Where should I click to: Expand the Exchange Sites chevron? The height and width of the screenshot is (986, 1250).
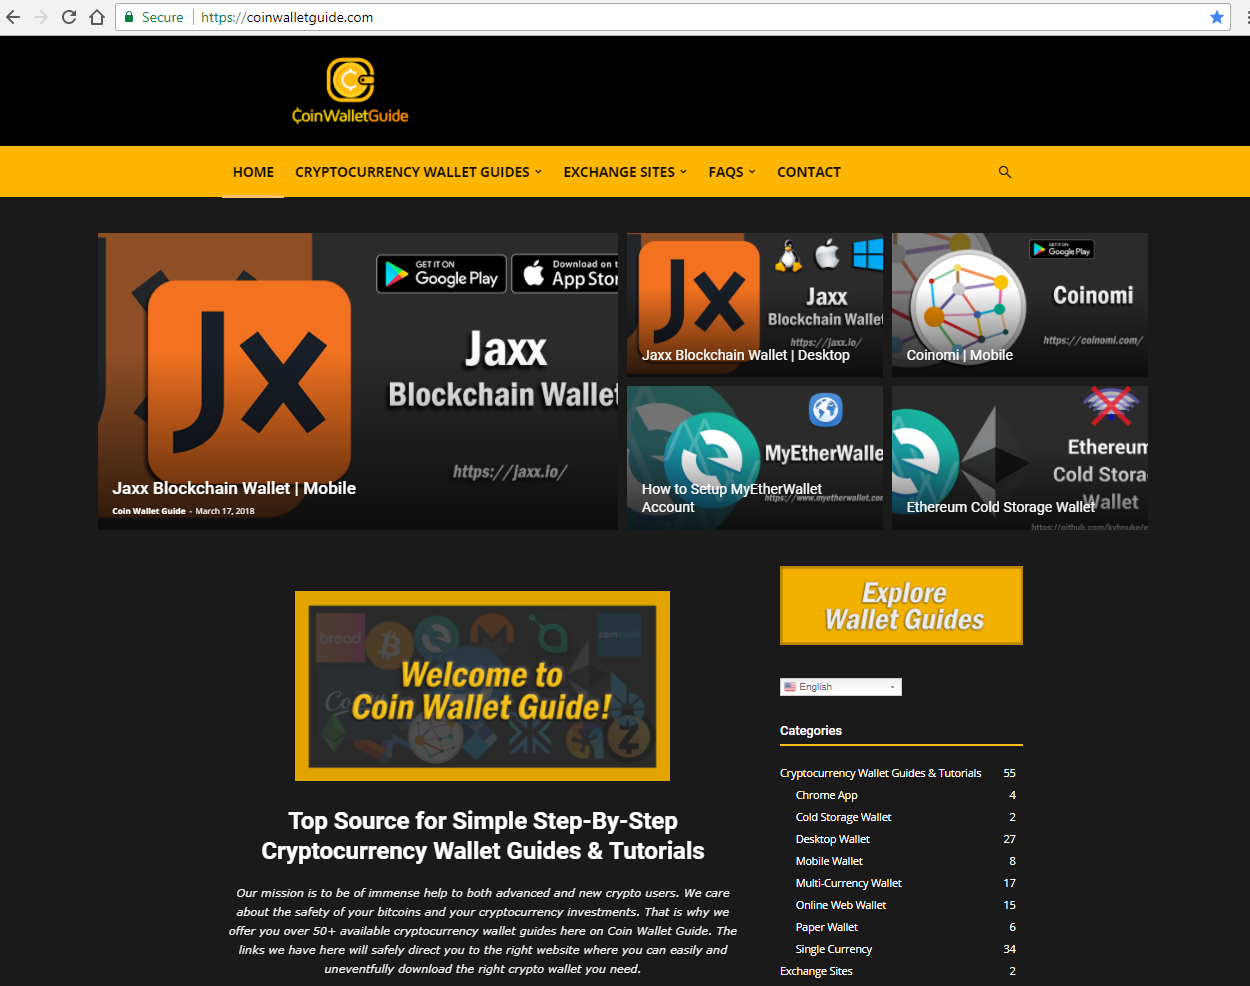(x=683, y=172)
